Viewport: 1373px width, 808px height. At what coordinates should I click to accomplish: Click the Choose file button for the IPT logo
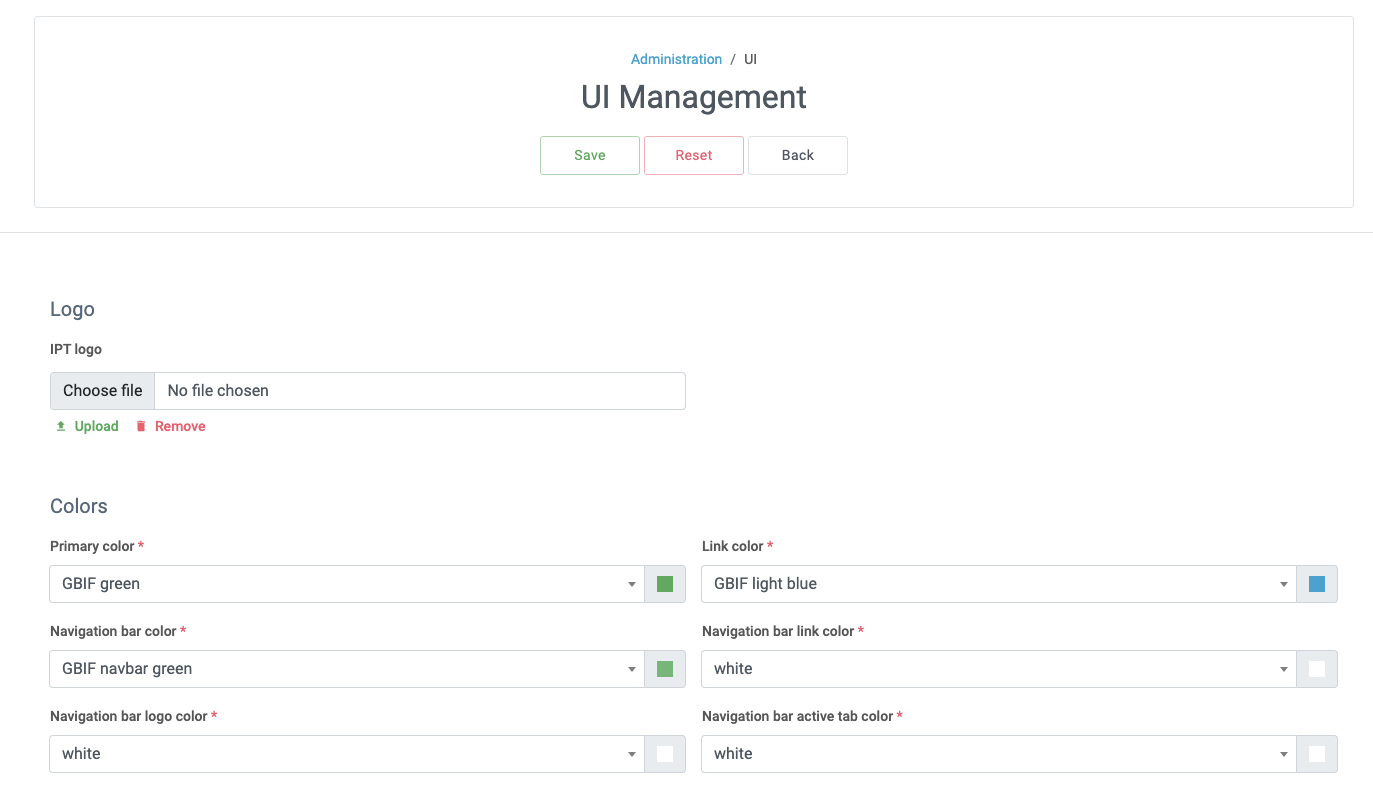[x=101, y=390]
